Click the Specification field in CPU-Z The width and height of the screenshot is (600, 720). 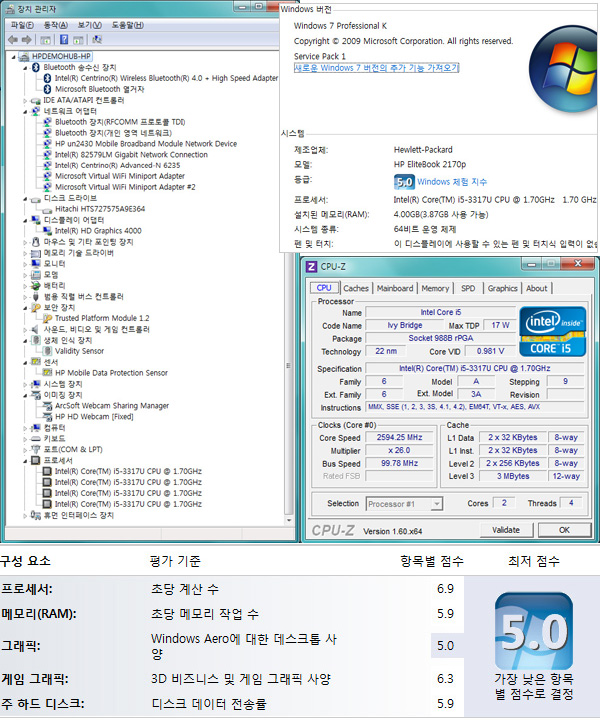pos(475,368)
